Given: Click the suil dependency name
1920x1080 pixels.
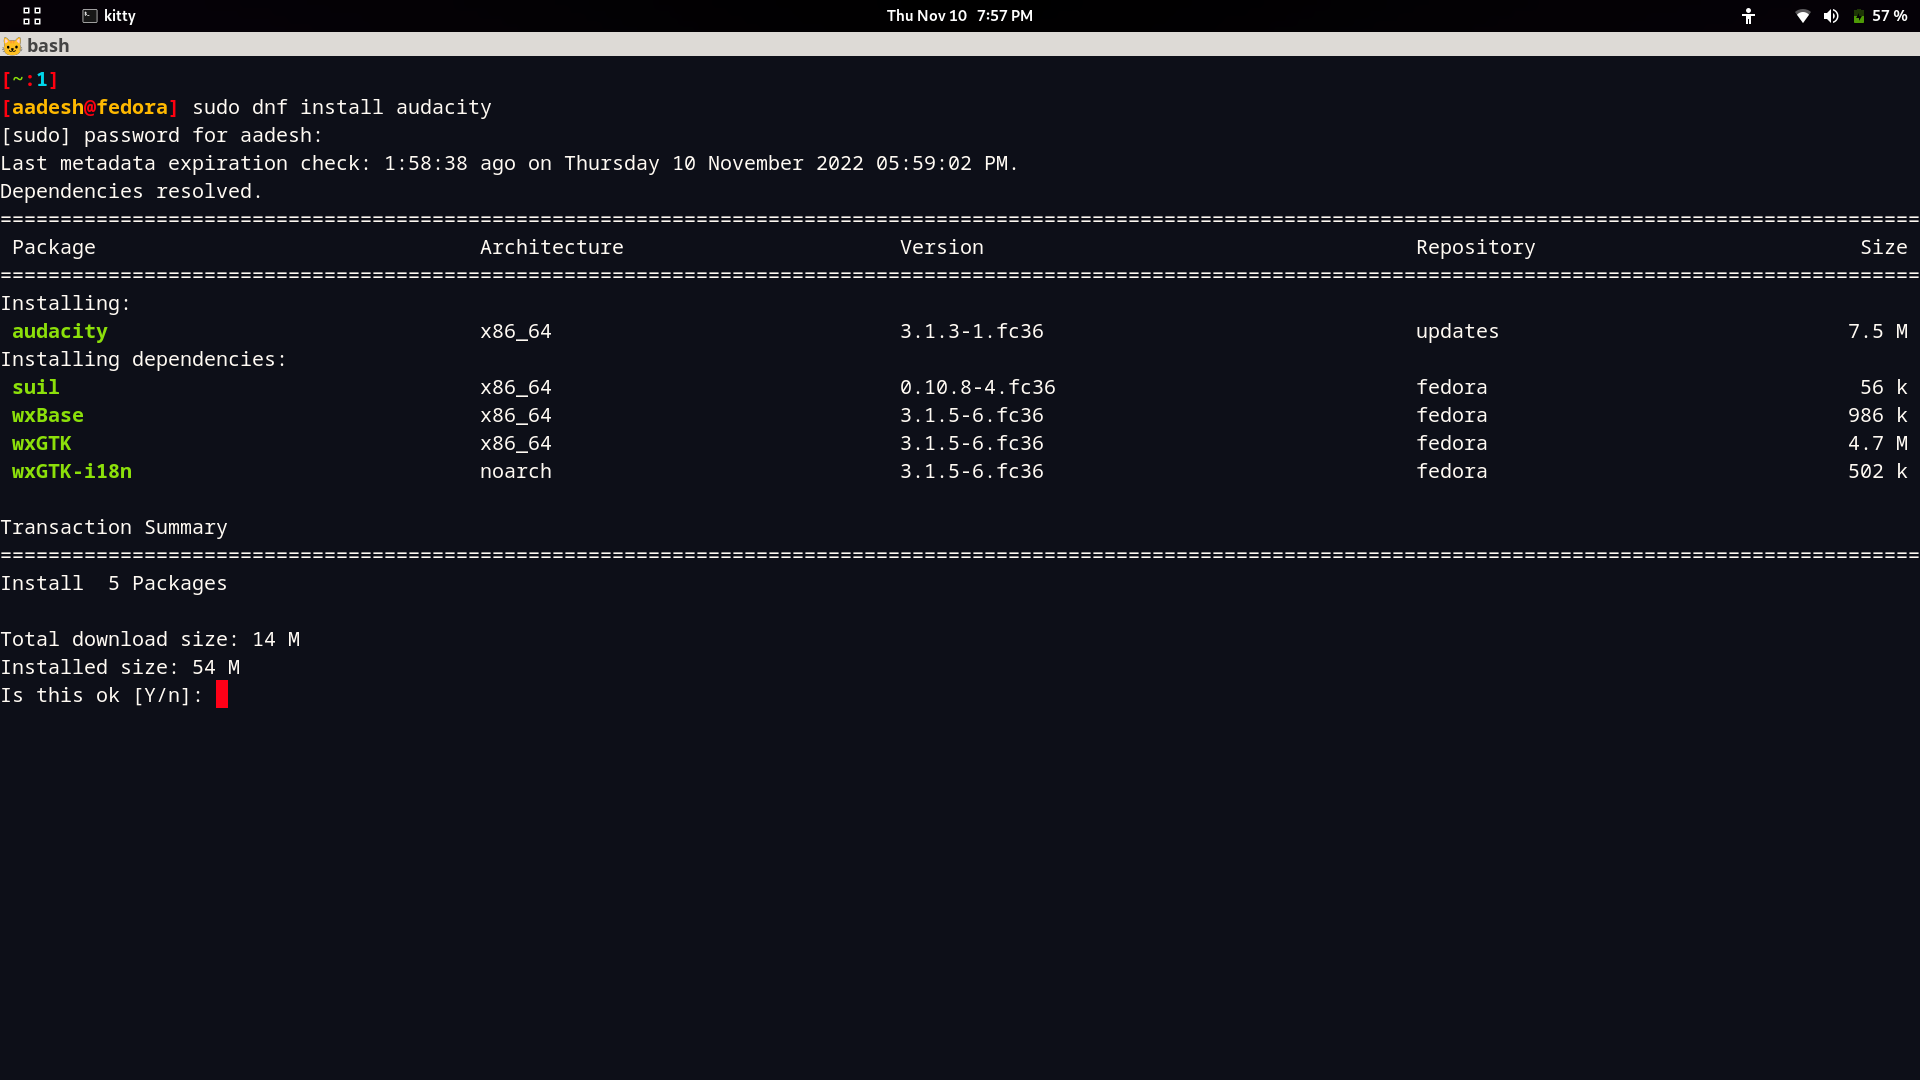Looking at the screenshot, I should pos(36,387).
